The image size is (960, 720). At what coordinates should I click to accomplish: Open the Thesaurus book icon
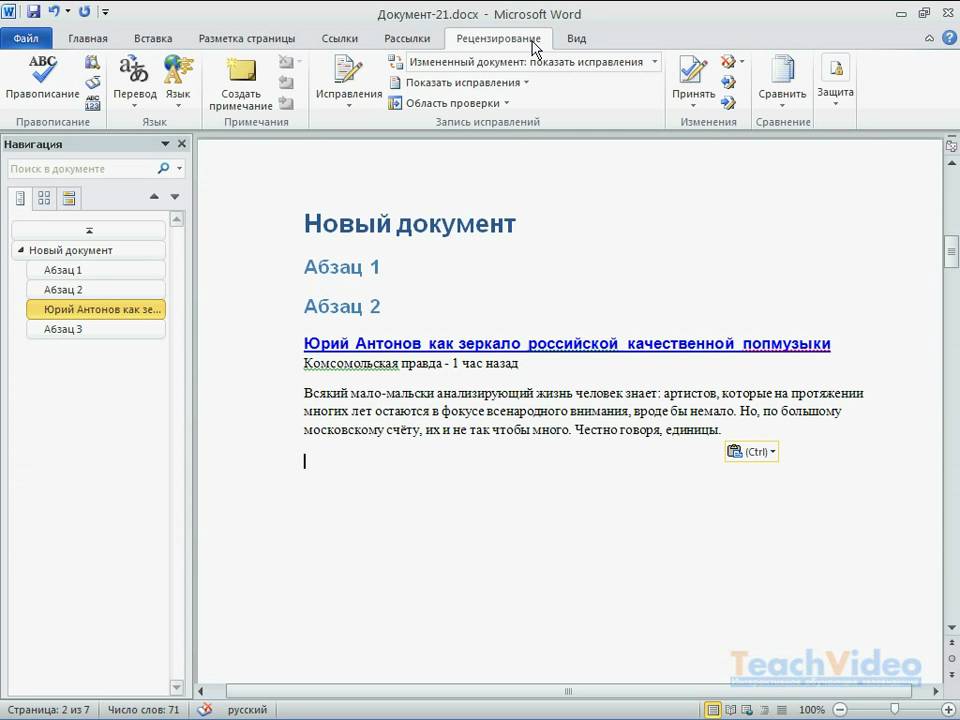92,82
